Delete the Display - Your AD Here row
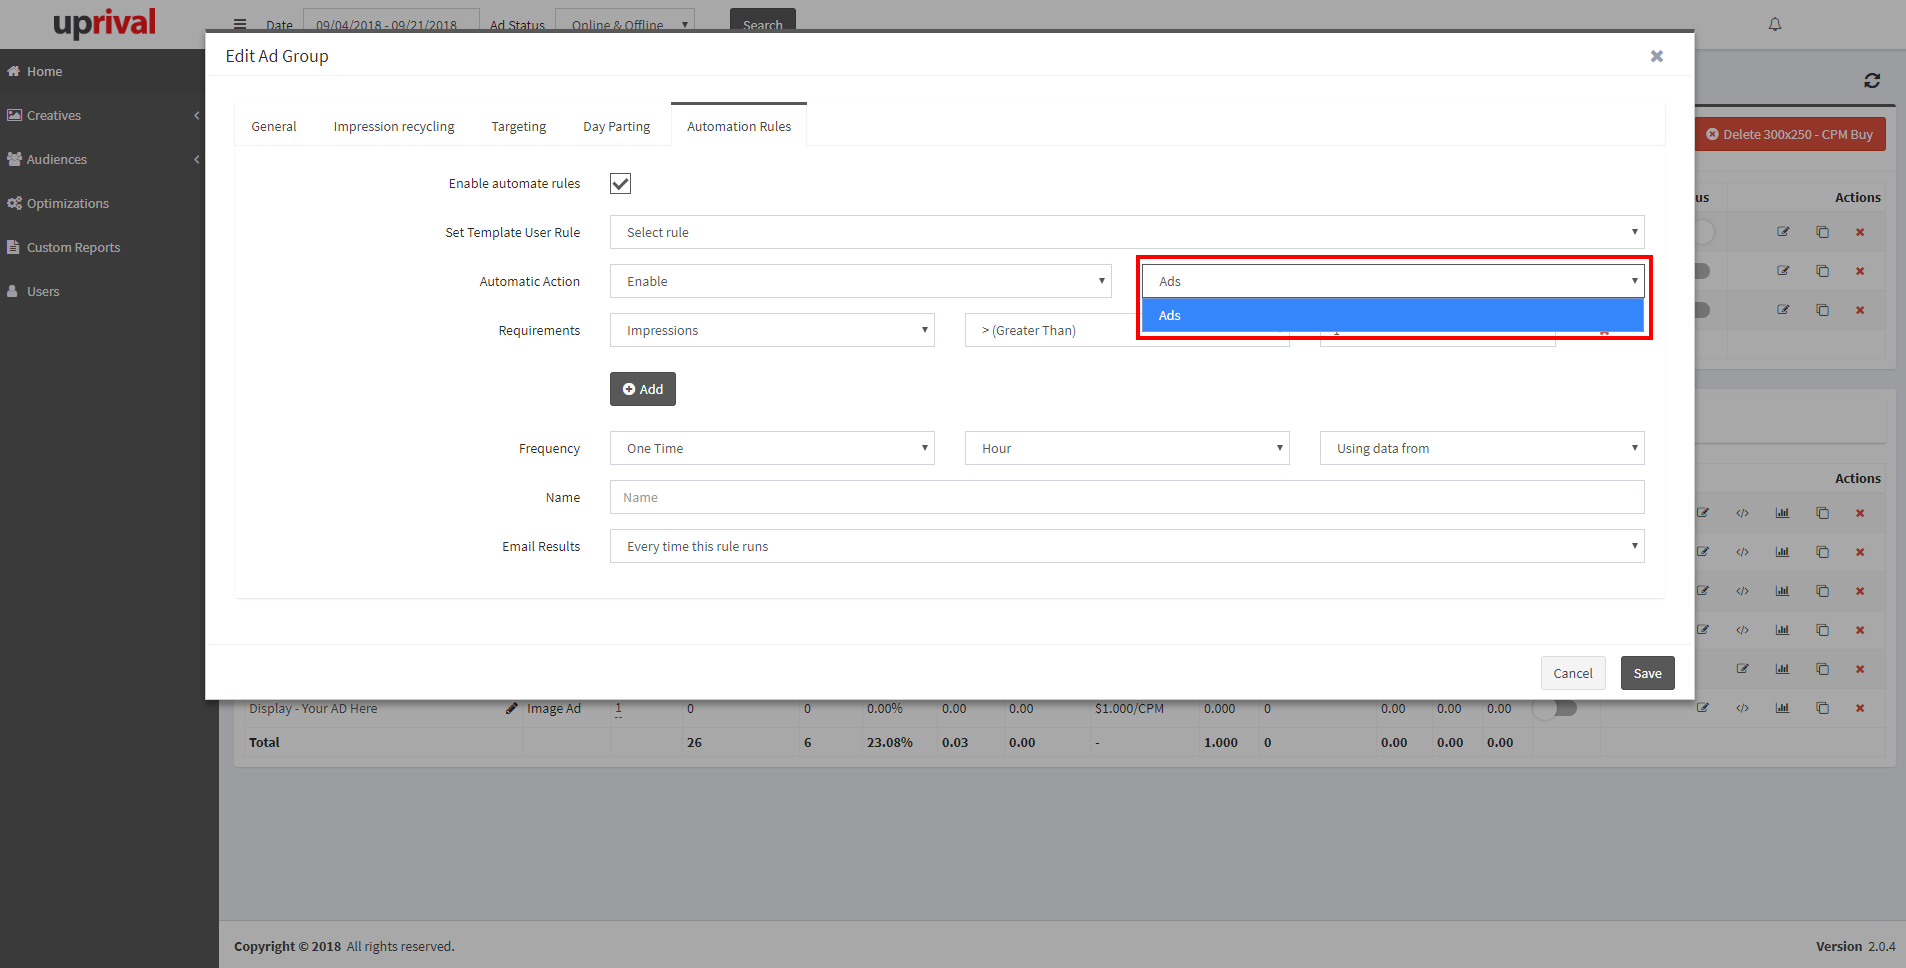This screenshot has height=968, width=1906. click(x=1860, y=708)
